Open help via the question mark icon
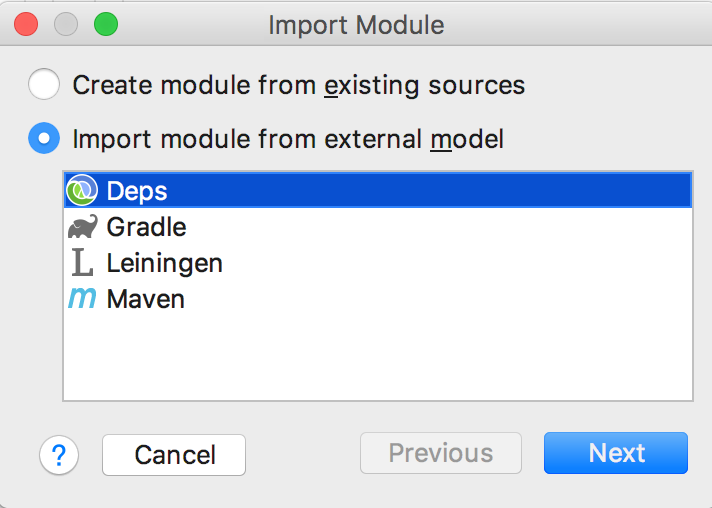 click(x=59, y=455)
